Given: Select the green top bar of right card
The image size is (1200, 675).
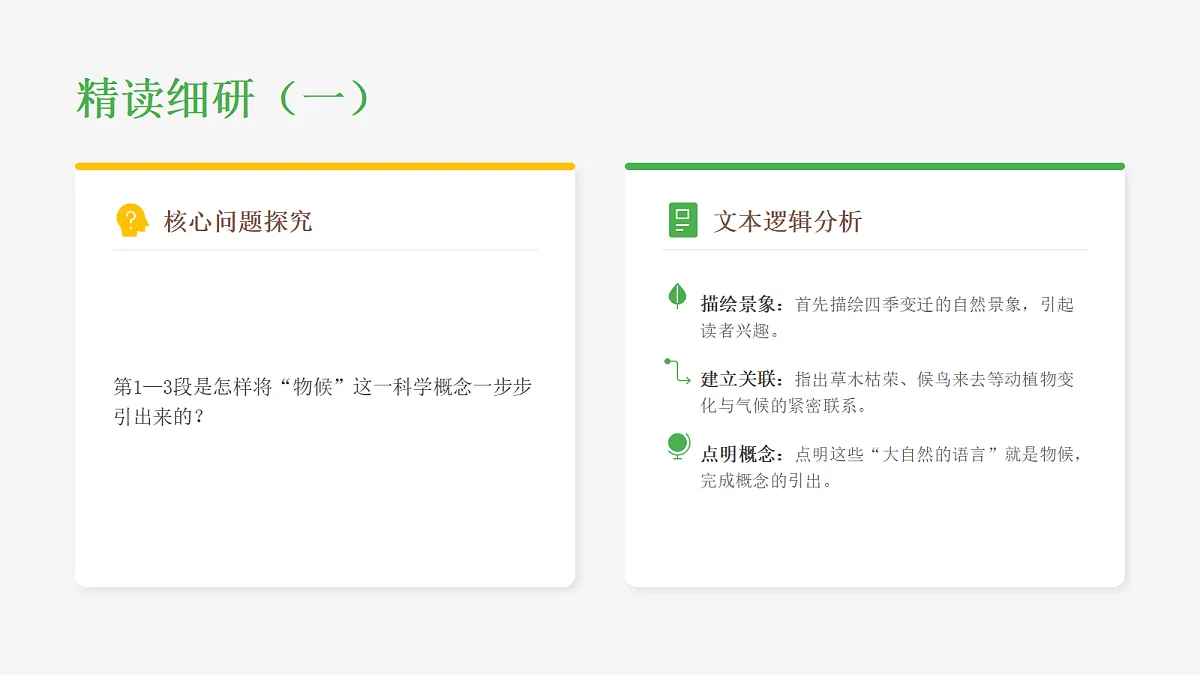Looking at the screenshot, I should point(875,166).
